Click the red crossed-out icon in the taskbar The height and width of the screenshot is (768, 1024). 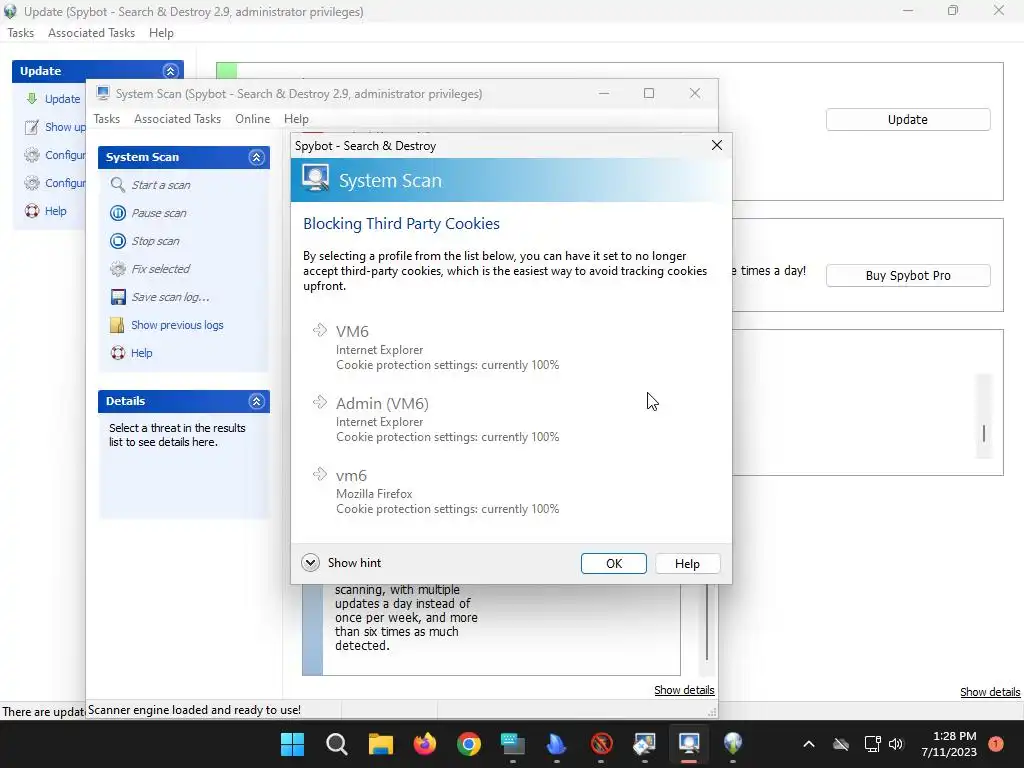pos(601,744)
